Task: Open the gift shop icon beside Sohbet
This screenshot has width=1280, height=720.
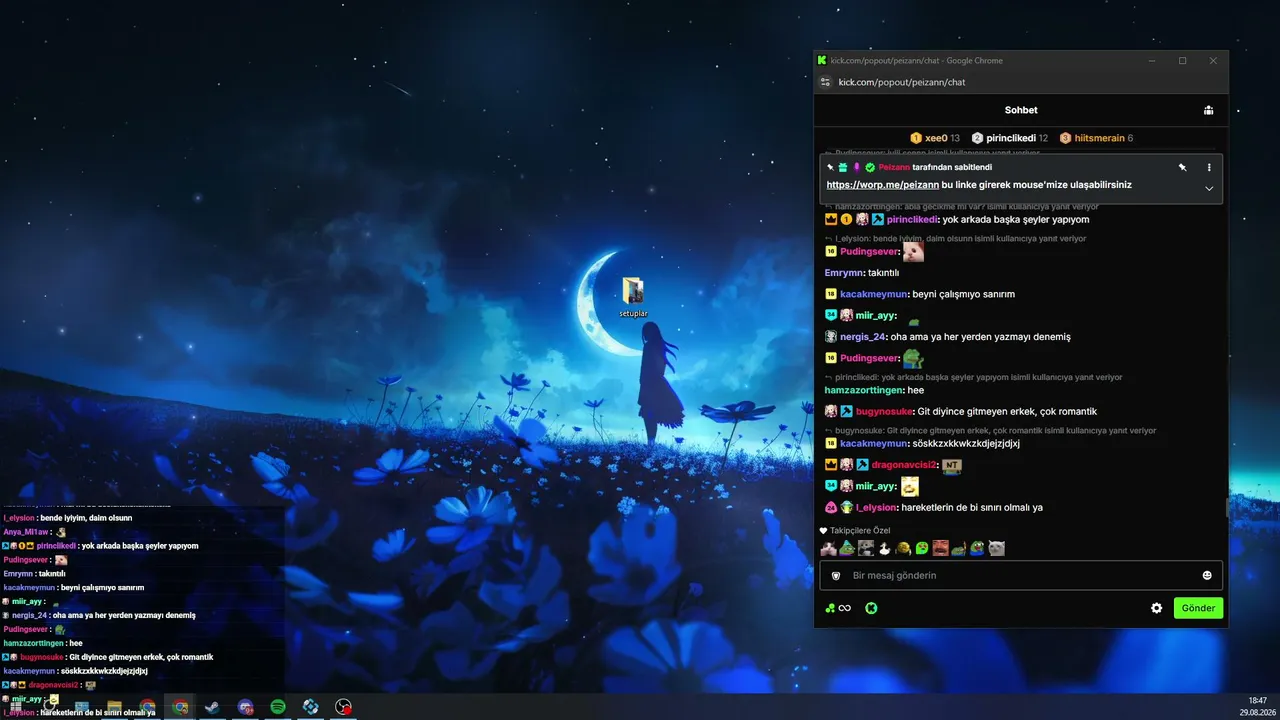Action: click(x=1208, y=110)
